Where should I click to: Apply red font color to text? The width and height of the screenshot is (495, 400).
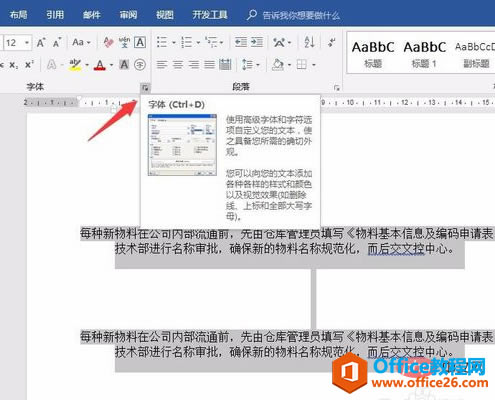coord(100,65)
